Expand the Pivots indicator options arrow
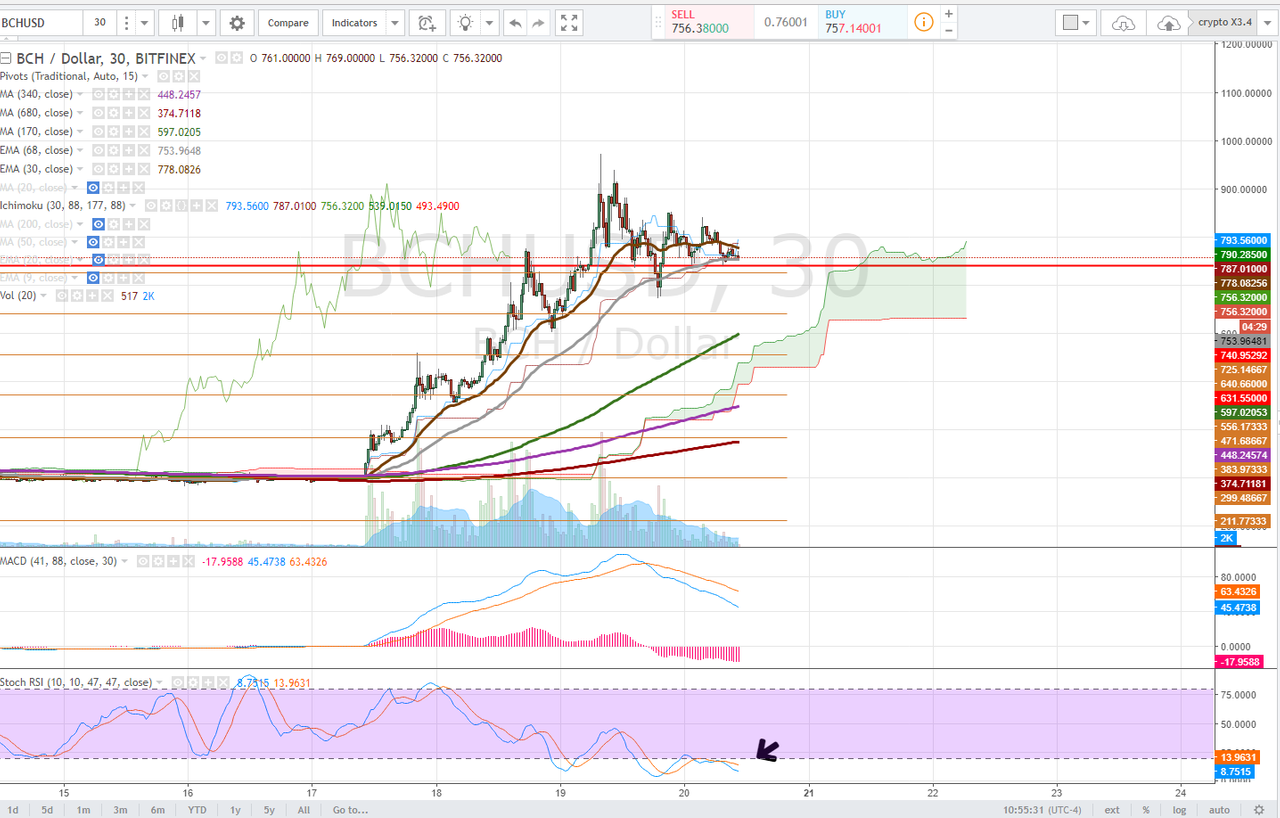 [x=145, y=77]
